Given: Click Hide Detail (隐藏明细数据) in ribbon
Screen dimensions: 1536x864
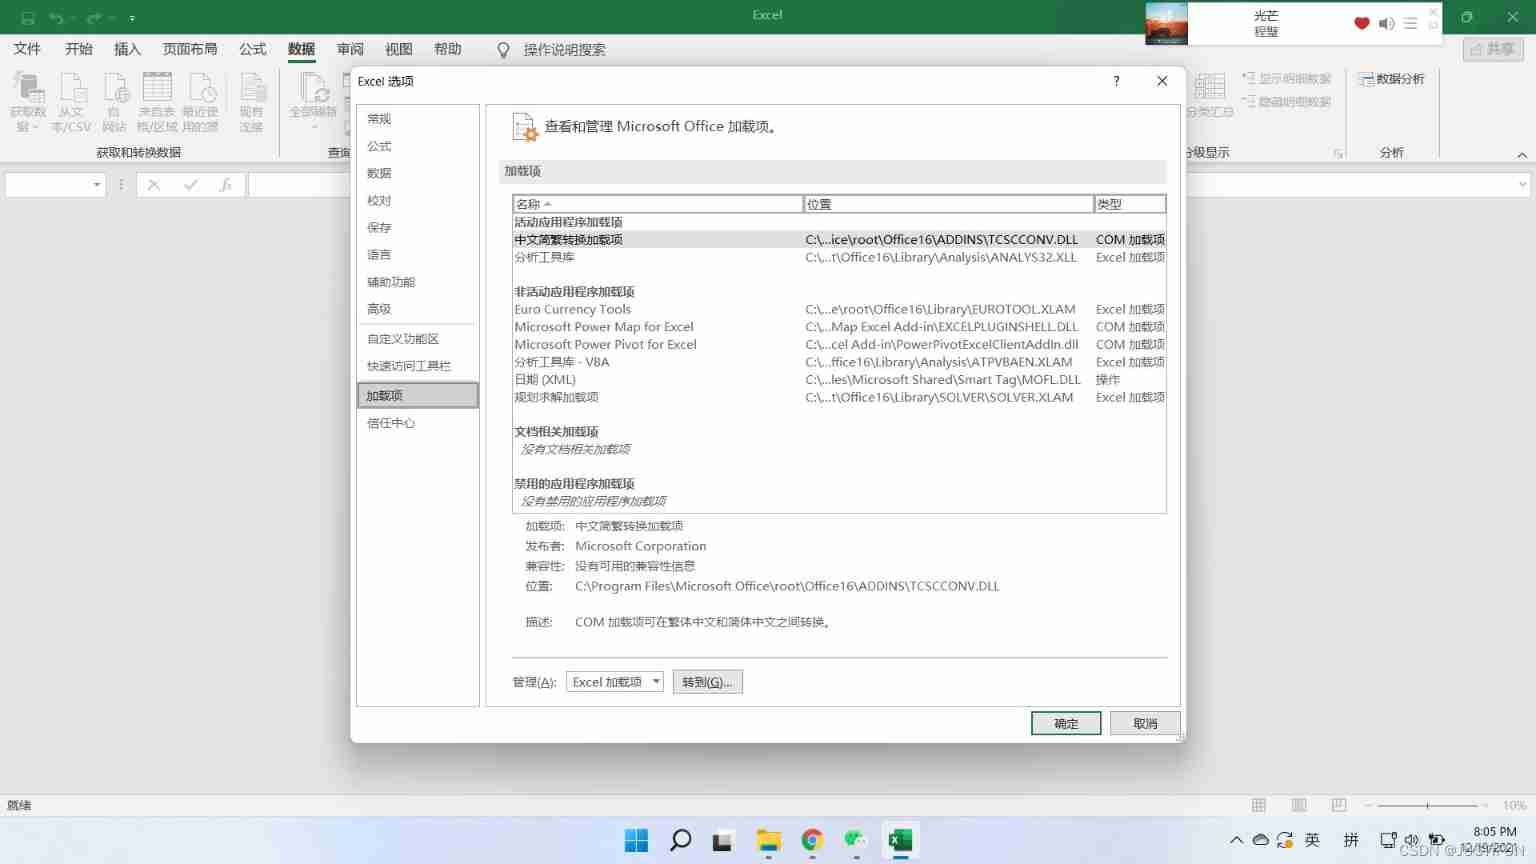Looking at the screenshot, I should pyautogui.click(x=1287, y=102).
